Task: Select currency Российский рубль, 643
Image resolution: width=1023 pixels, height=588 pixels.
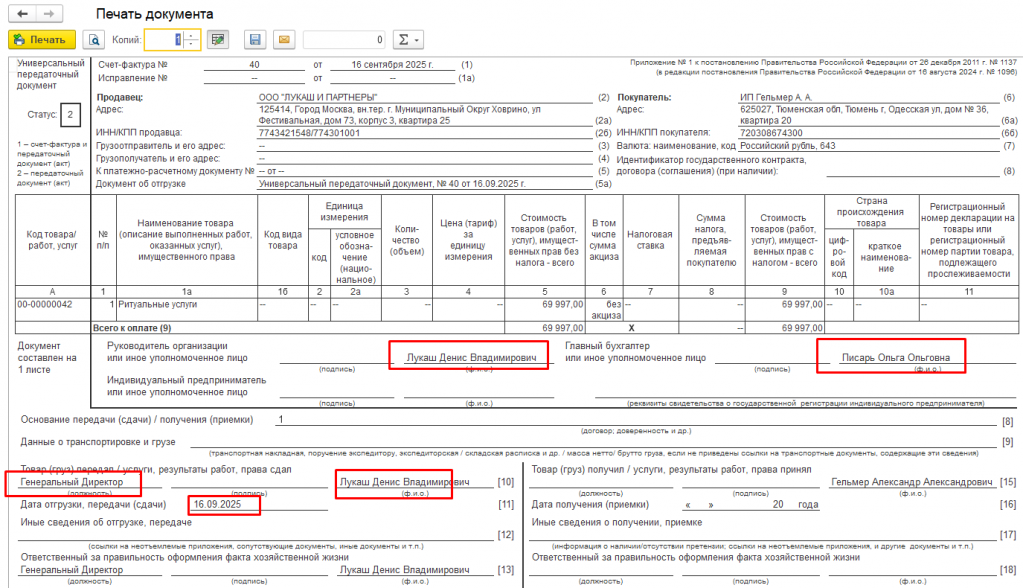Action: [x=787, y=146]
